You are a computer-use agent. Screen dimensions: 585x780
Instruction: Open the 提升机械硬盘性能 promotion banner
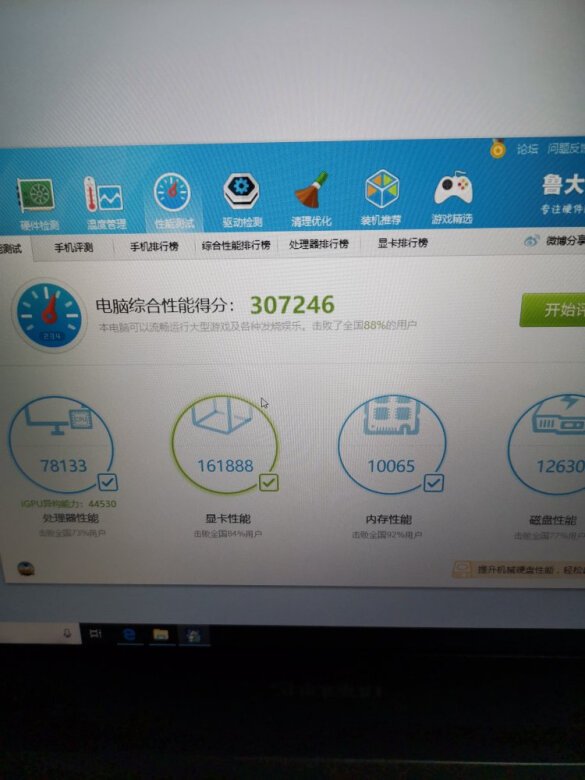519,569
